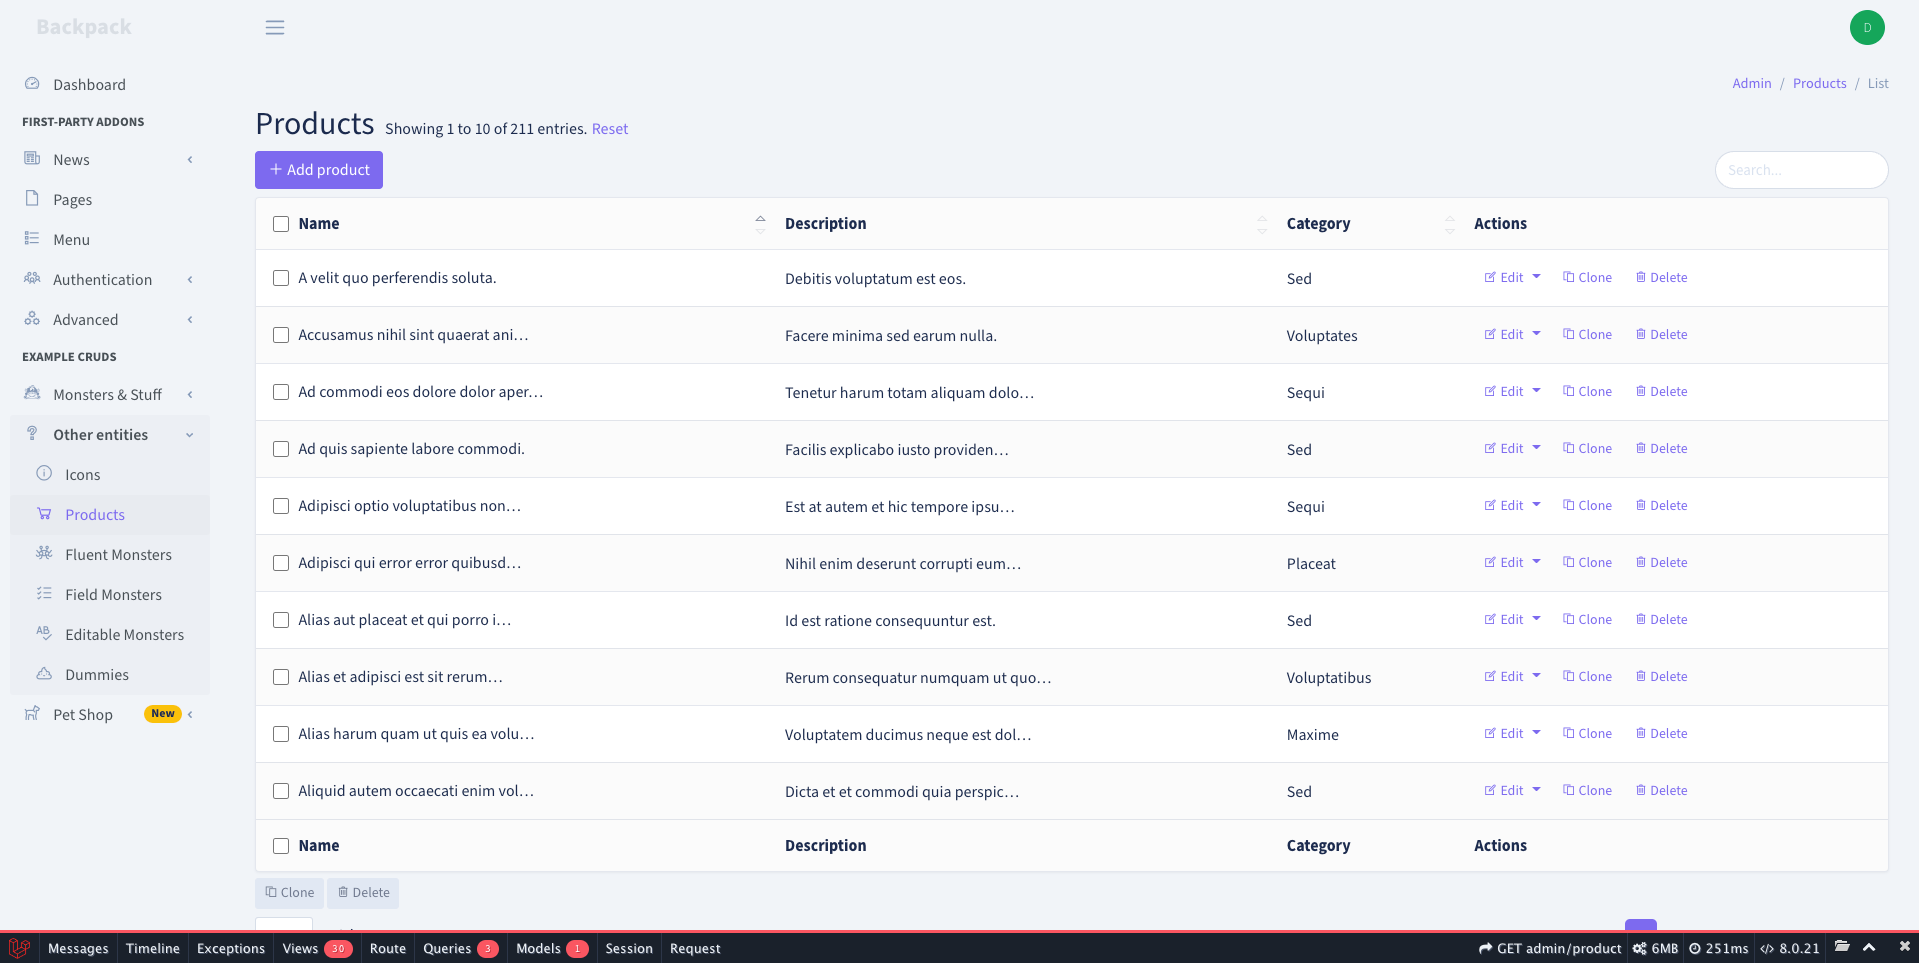This screenshot has height=963, width=1919.
Task: Open the debugbar Messages tab
Action: [78, 948]
